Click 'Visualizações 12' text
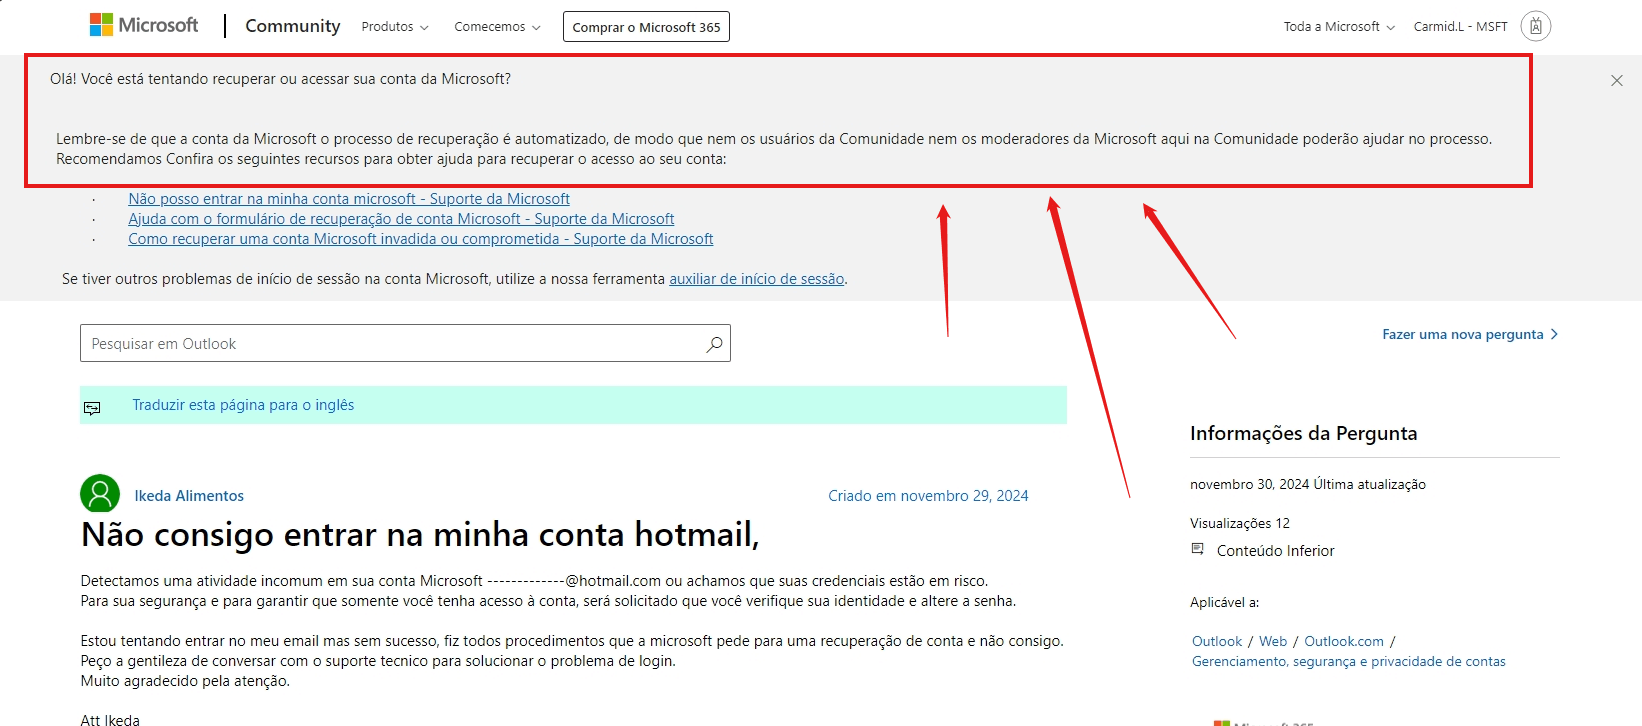The height and width of the screenshot is (726, 1642). click(x=1240, y=523)
